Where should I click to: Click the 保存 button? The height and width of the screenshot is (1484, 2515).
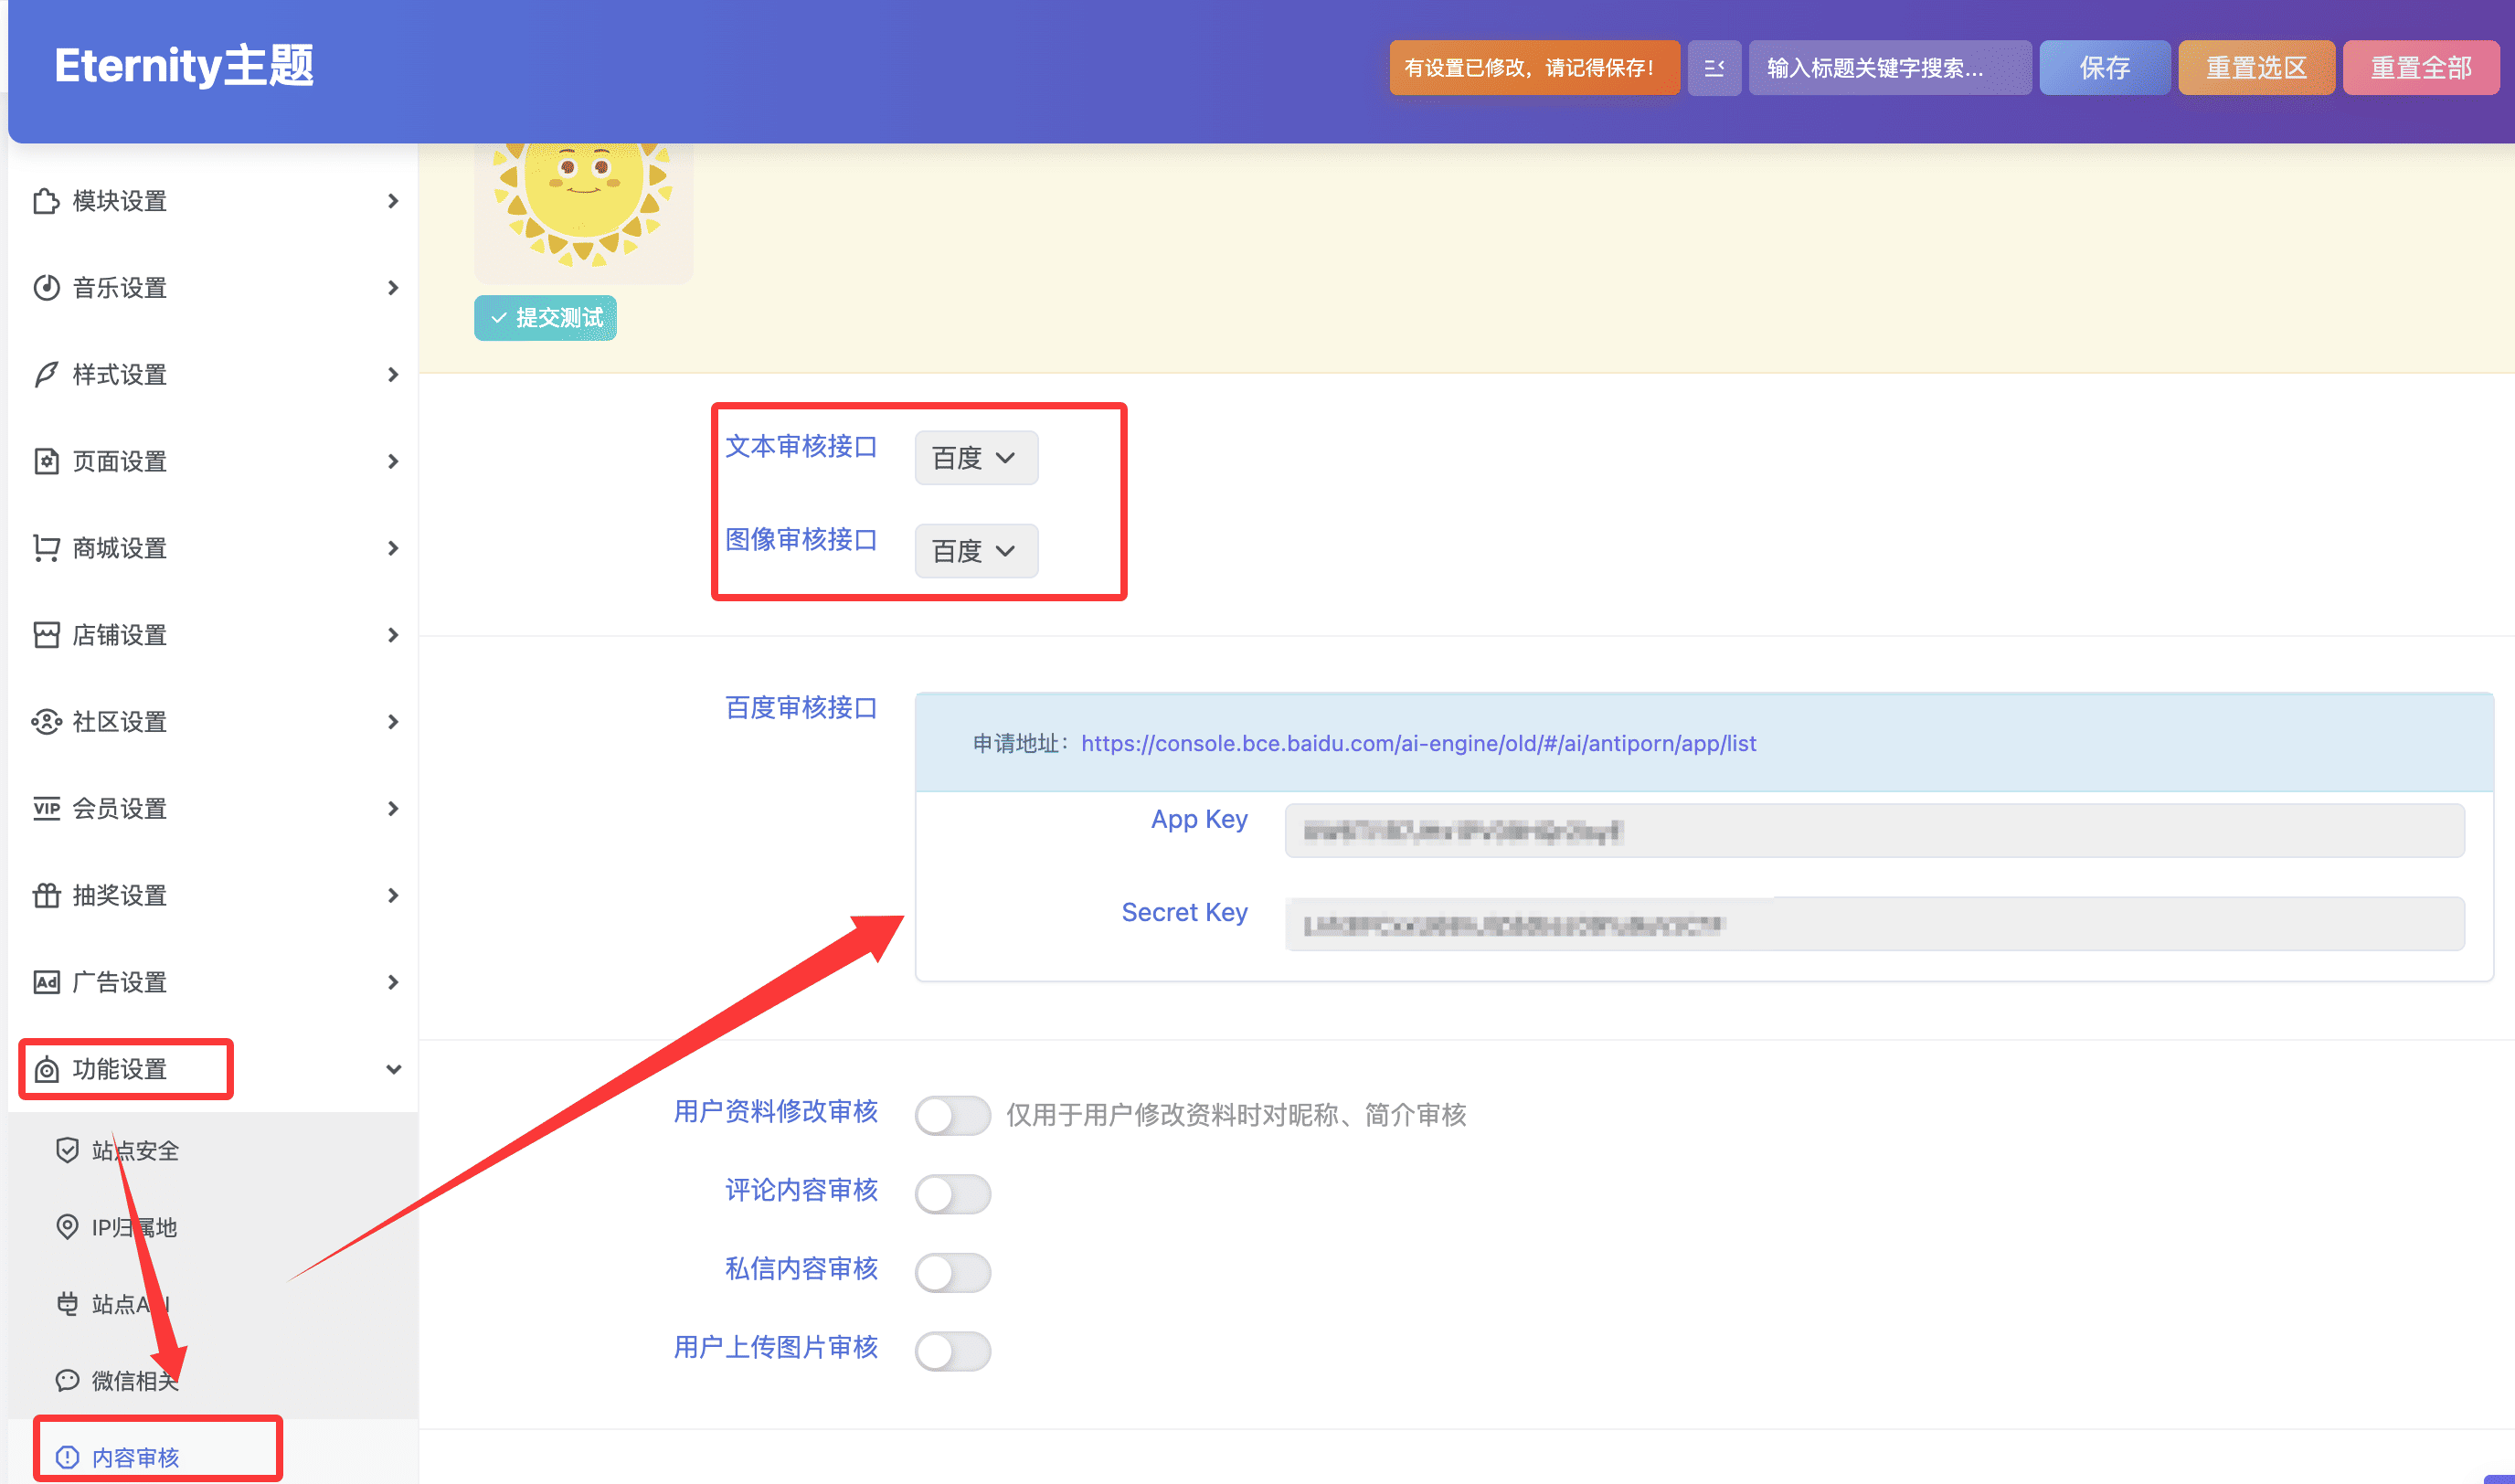coord(2103,68)
